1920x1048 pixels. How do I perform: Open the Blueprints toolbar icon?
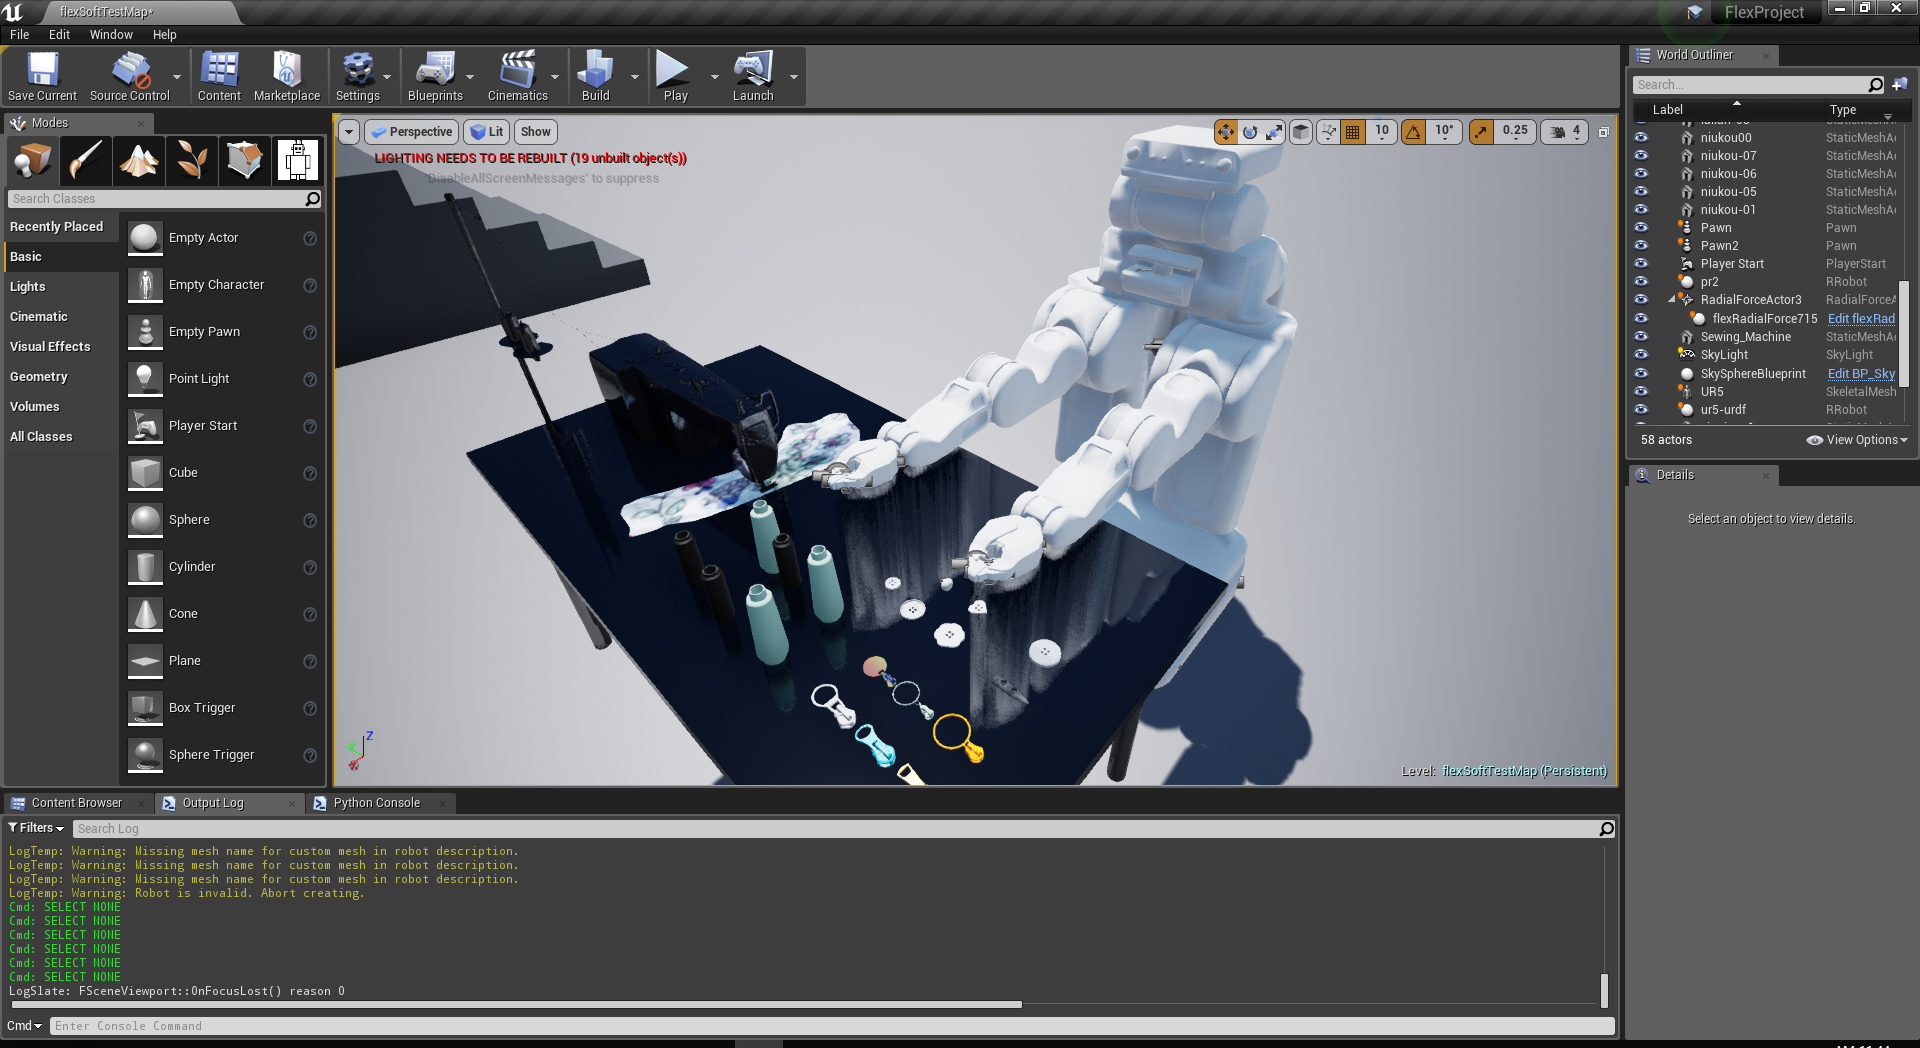tap(435, 69)
